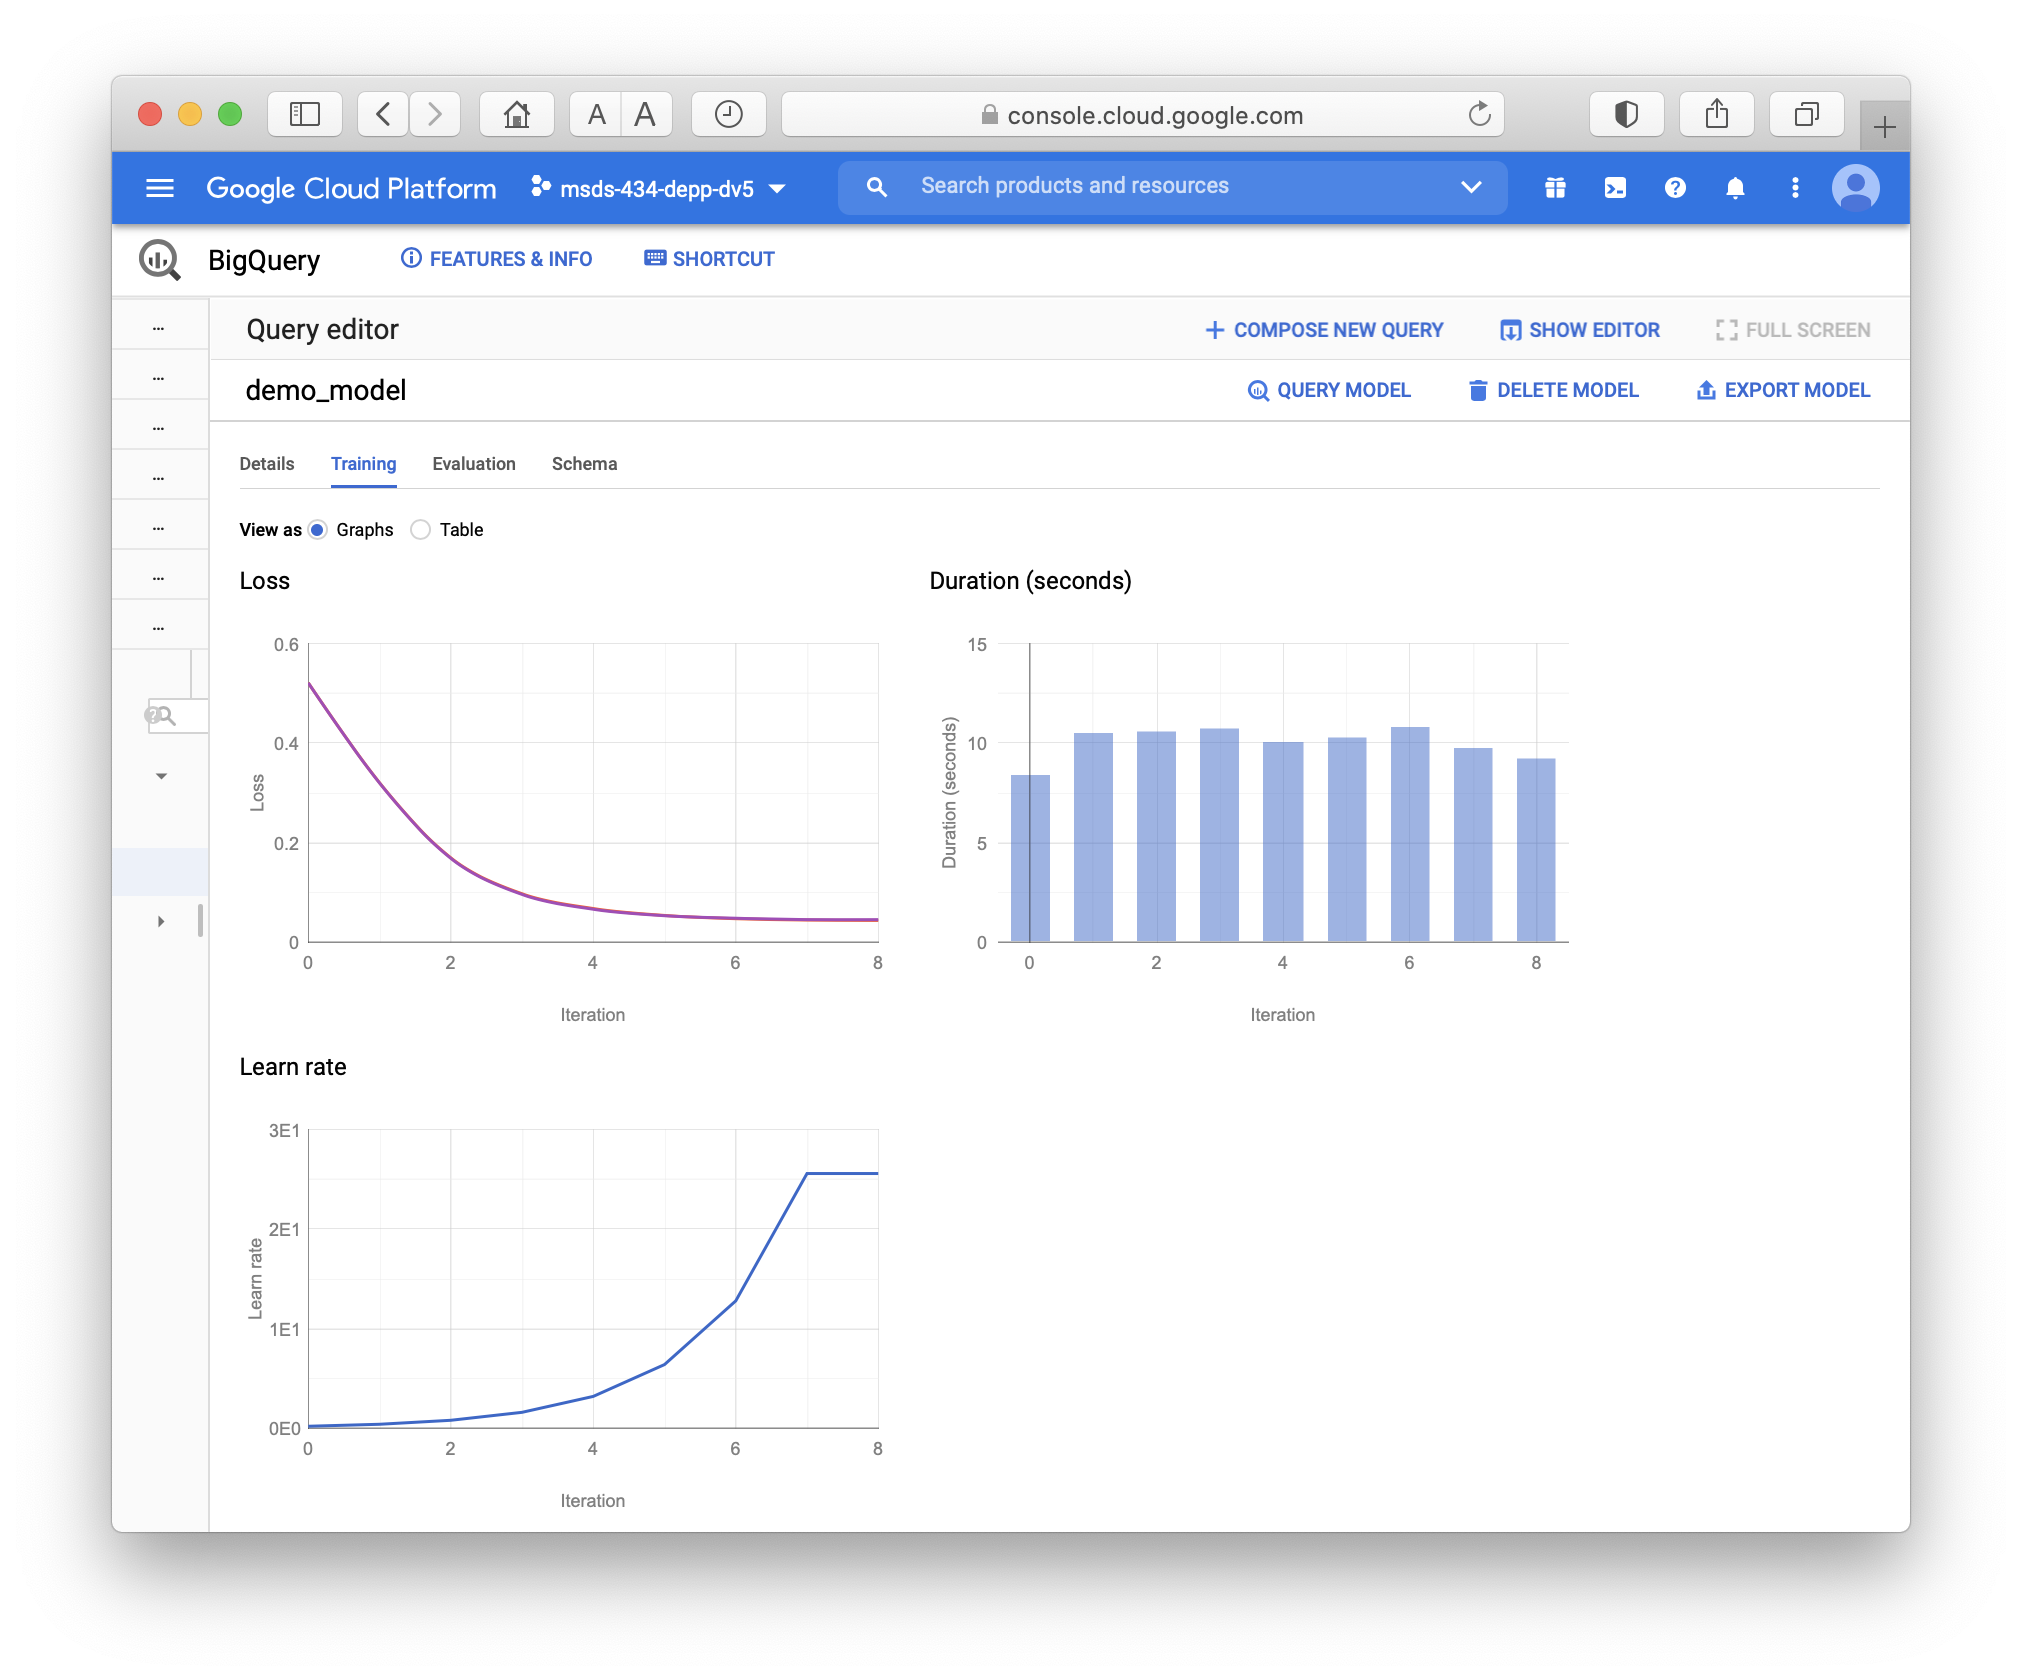Open Google Cloud help menu

[x=1675, y=187]
